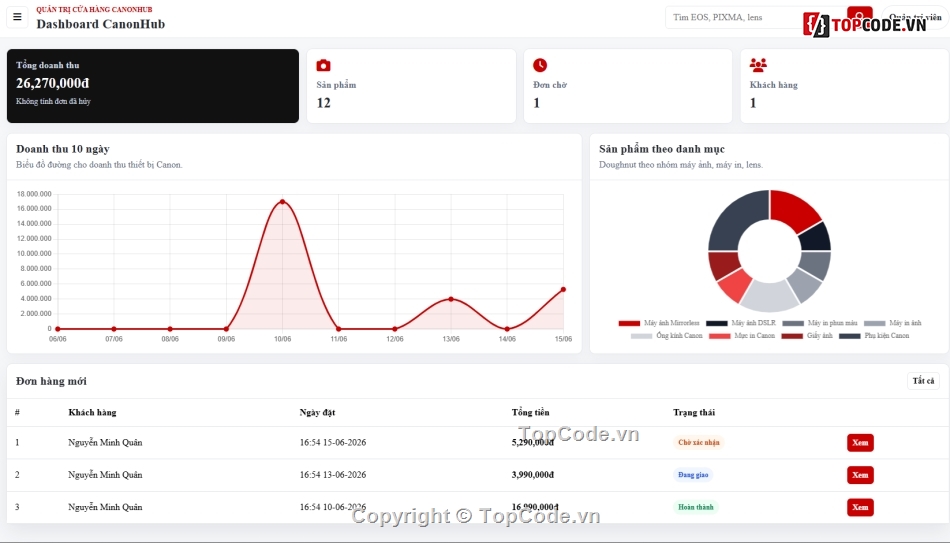
Task: Click the clock icon on Đơn chờ card
Action: (x=540, y=65)
